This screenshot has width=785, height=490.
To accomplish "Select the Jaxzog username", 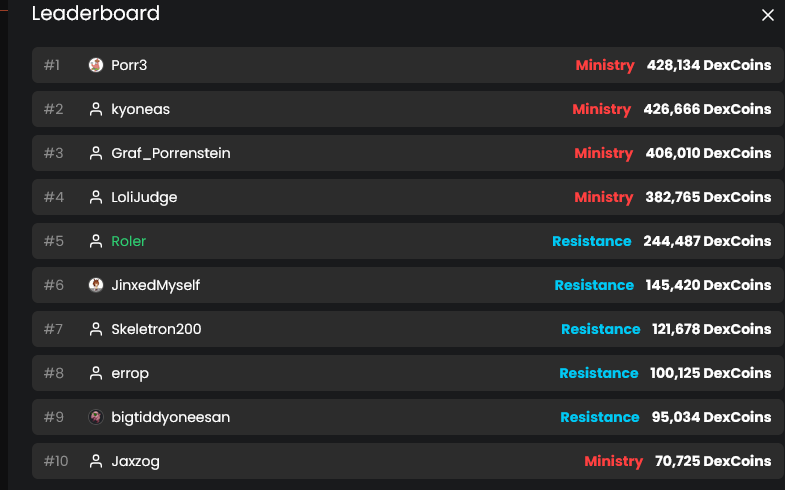I will click(x=135, y=461).
